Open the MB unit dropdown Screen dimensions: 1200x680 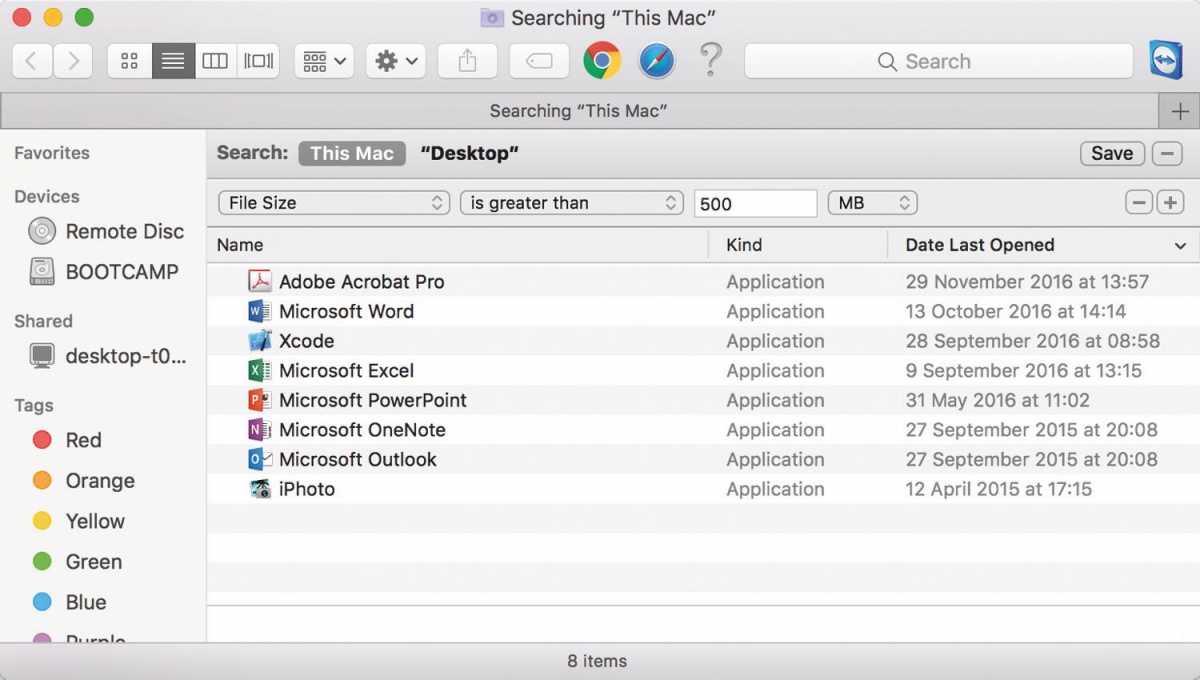pyautogui.click(x=873, y=203)
